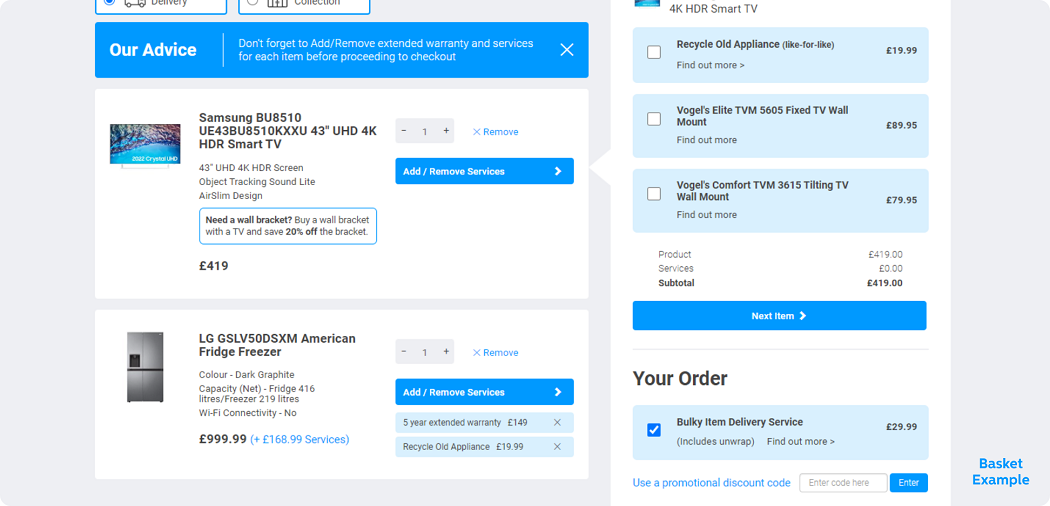Screen dimensions: 1050x506
Task: Remove LG Fridge Freezer from basket
Action: point(496,353)
